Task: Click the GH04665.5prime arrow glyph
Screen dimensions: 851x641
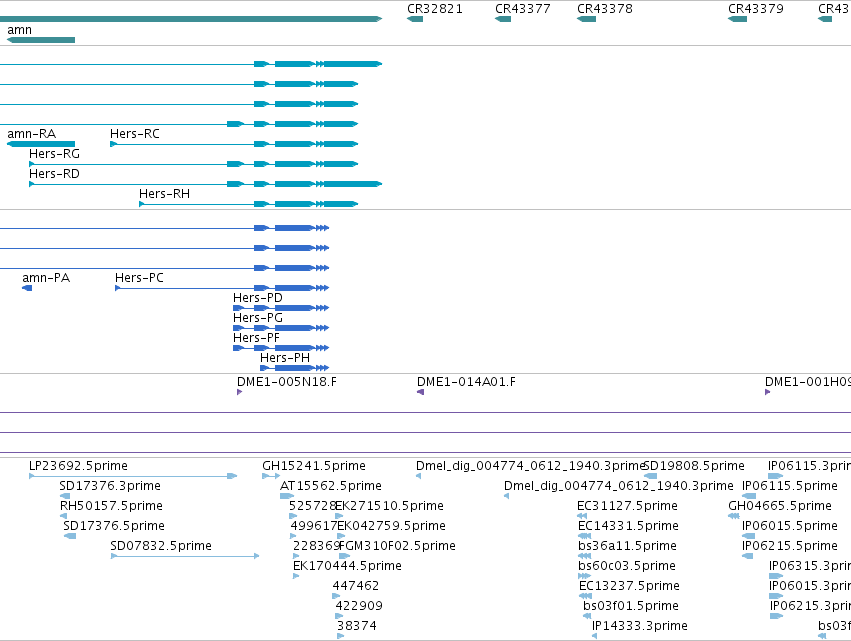Action: tap(734, 516)
